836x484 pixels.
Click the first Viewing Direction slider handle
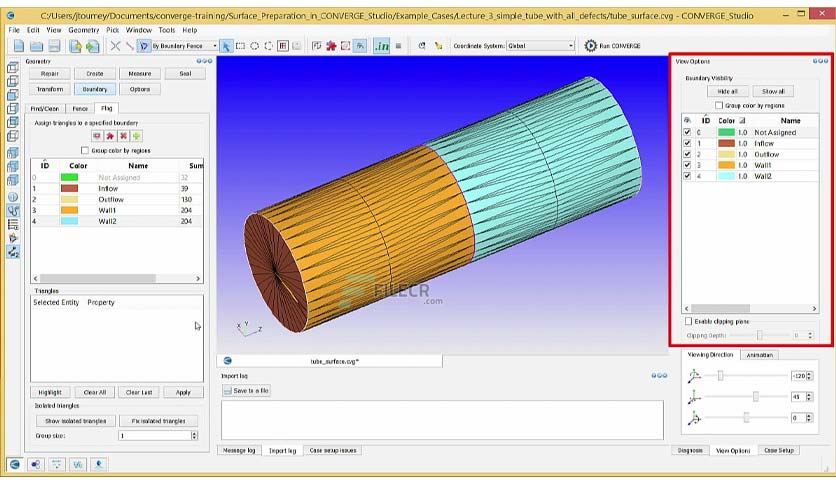coord(720,376)
